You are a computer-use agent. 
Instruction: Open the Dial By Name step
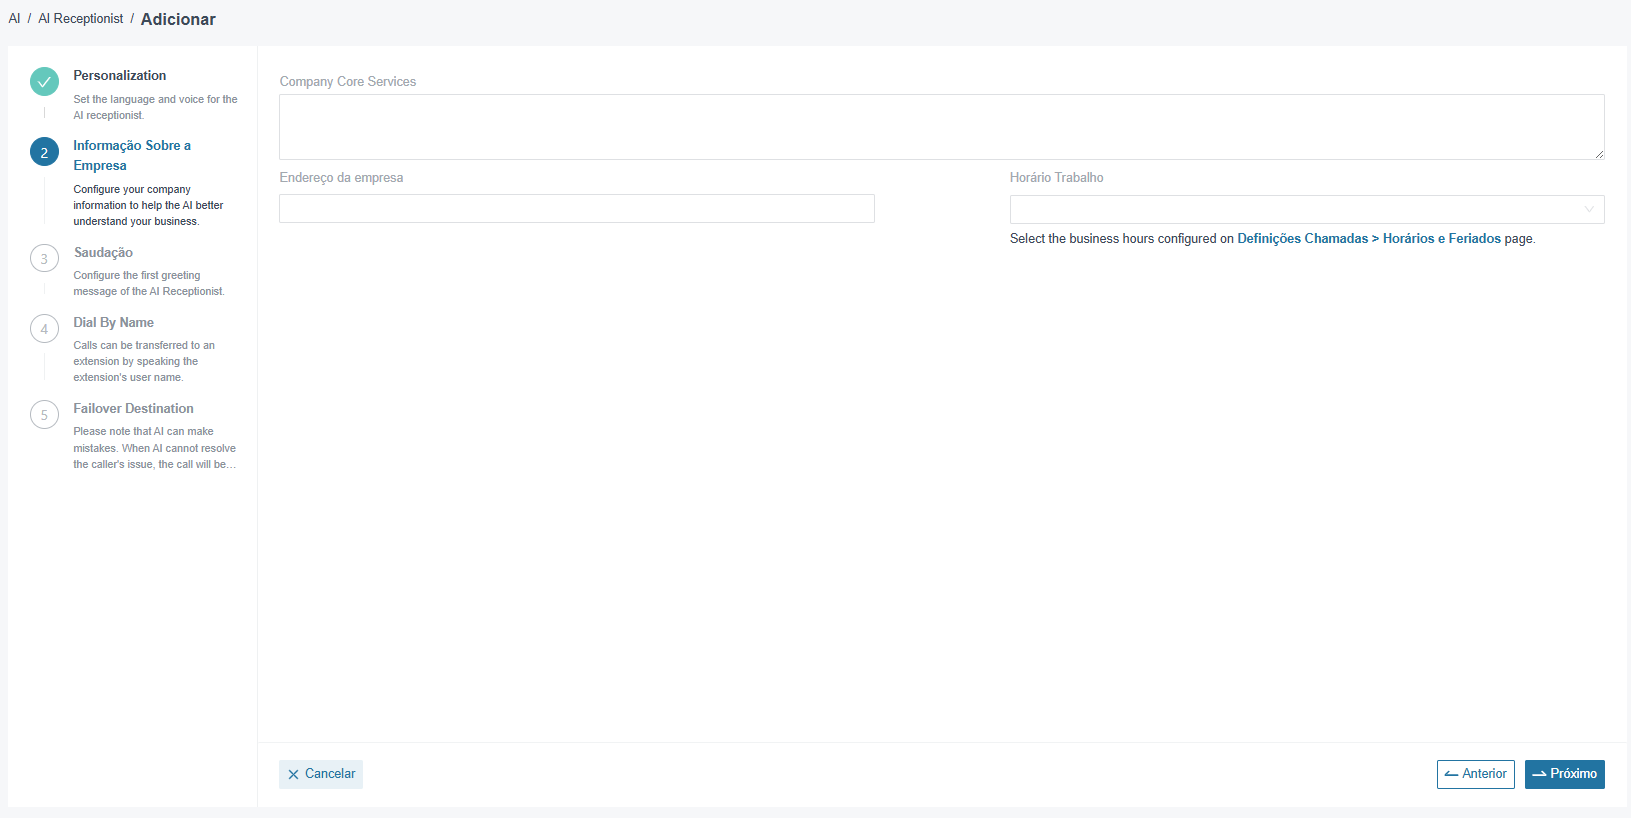pyautogui.click(x=113, y=323)
